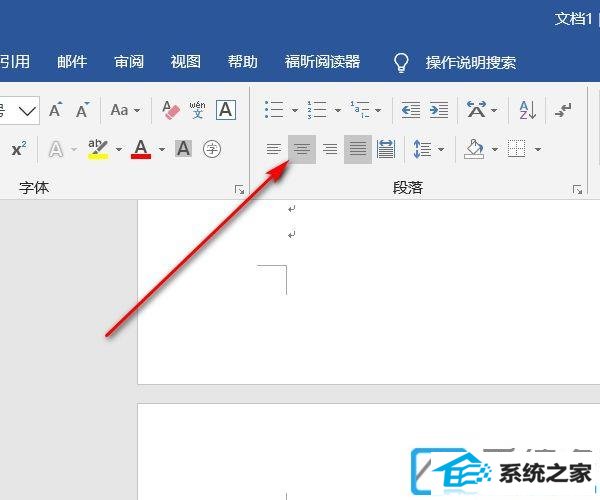Screen dimensions: 600x500
Task: Open the text effects dropdown arrow
Action: tap(74, 149)
